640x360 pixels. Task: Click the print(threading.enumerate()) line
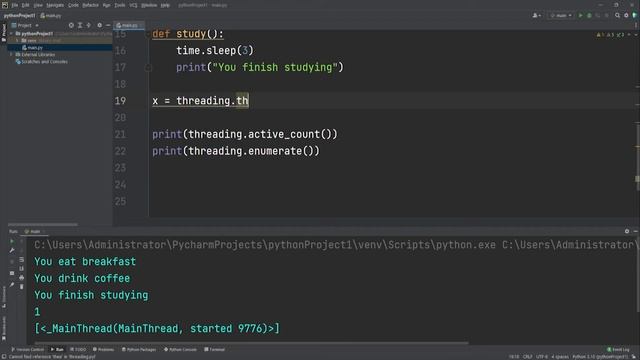pyautogui.click(x=236, y=151)
